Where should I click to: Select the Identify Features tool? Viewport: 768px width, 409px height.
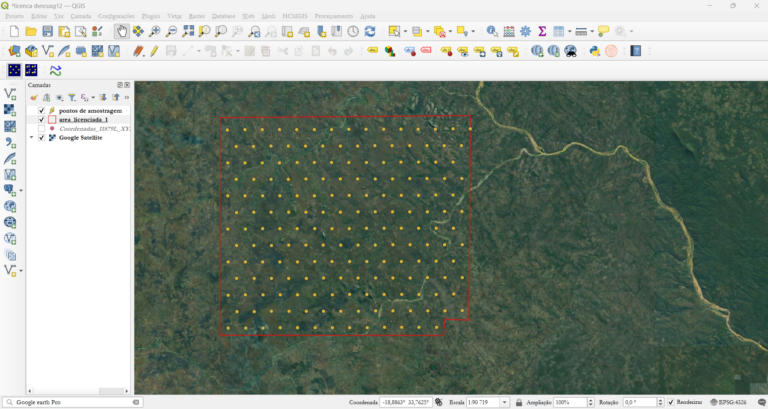pos(492,31)
